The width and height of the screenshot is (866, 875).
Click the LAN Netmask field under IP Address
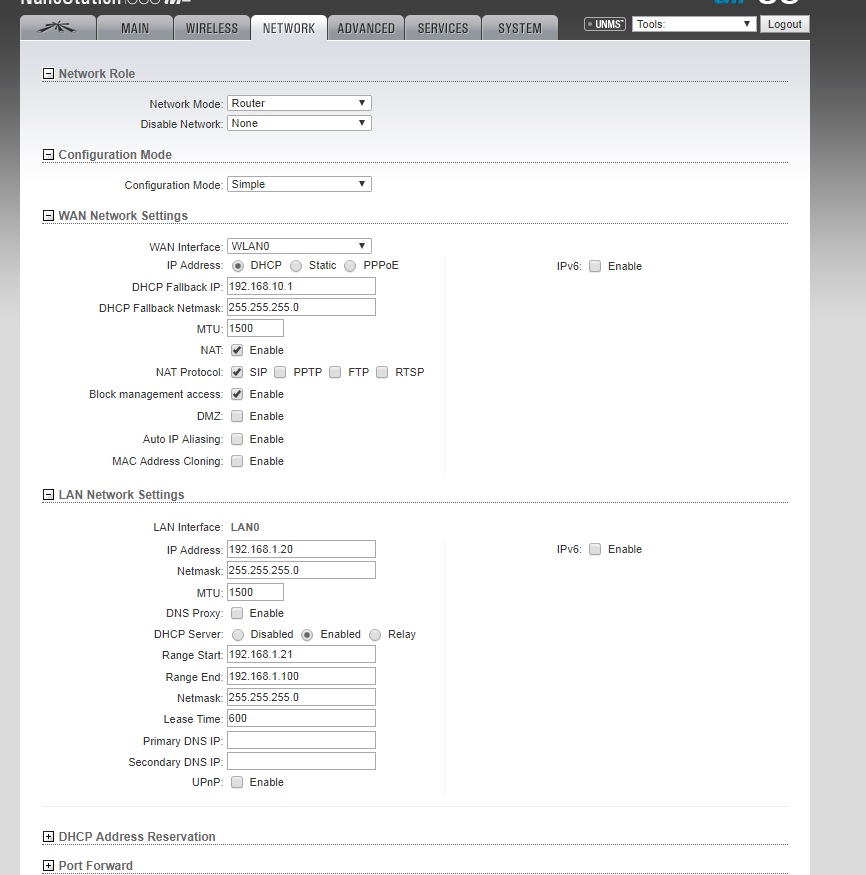pyautogui.click(x=301, y=570)
